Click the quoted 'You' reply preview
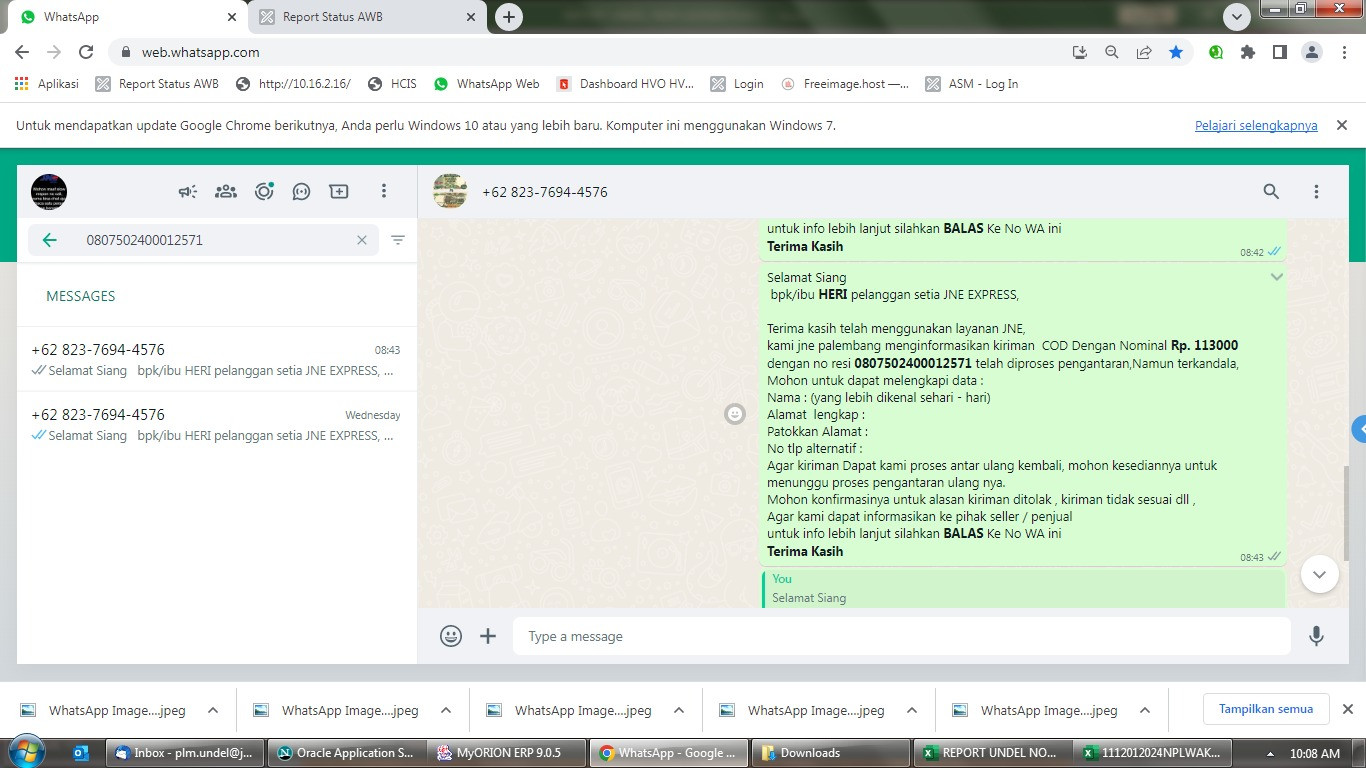Screen dimensions: 1366x768 1023,588
